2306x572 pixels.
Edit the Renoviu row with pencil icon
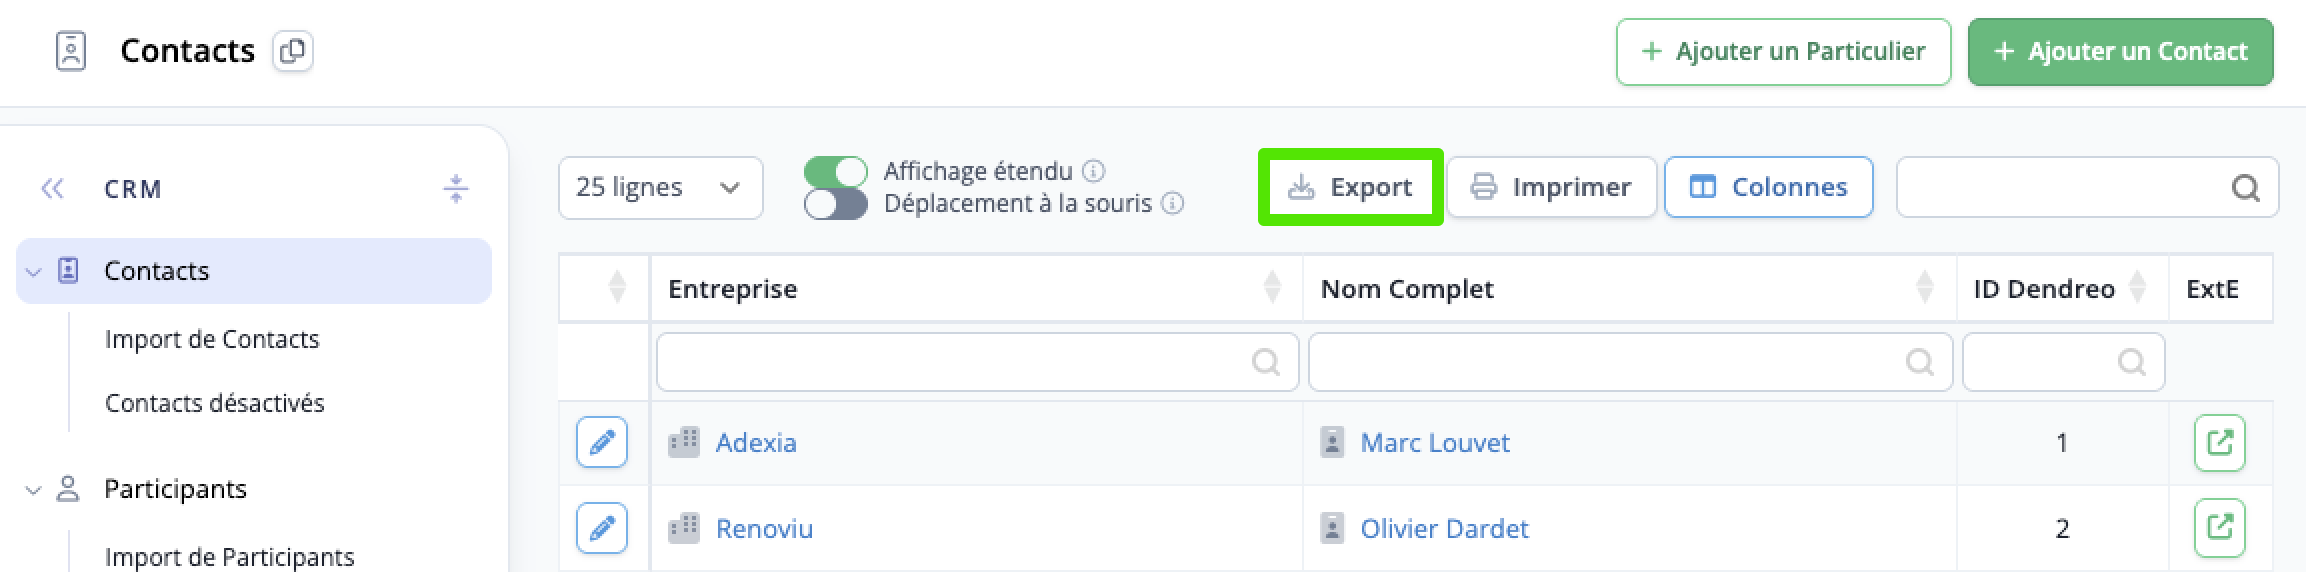click(602, 528)
